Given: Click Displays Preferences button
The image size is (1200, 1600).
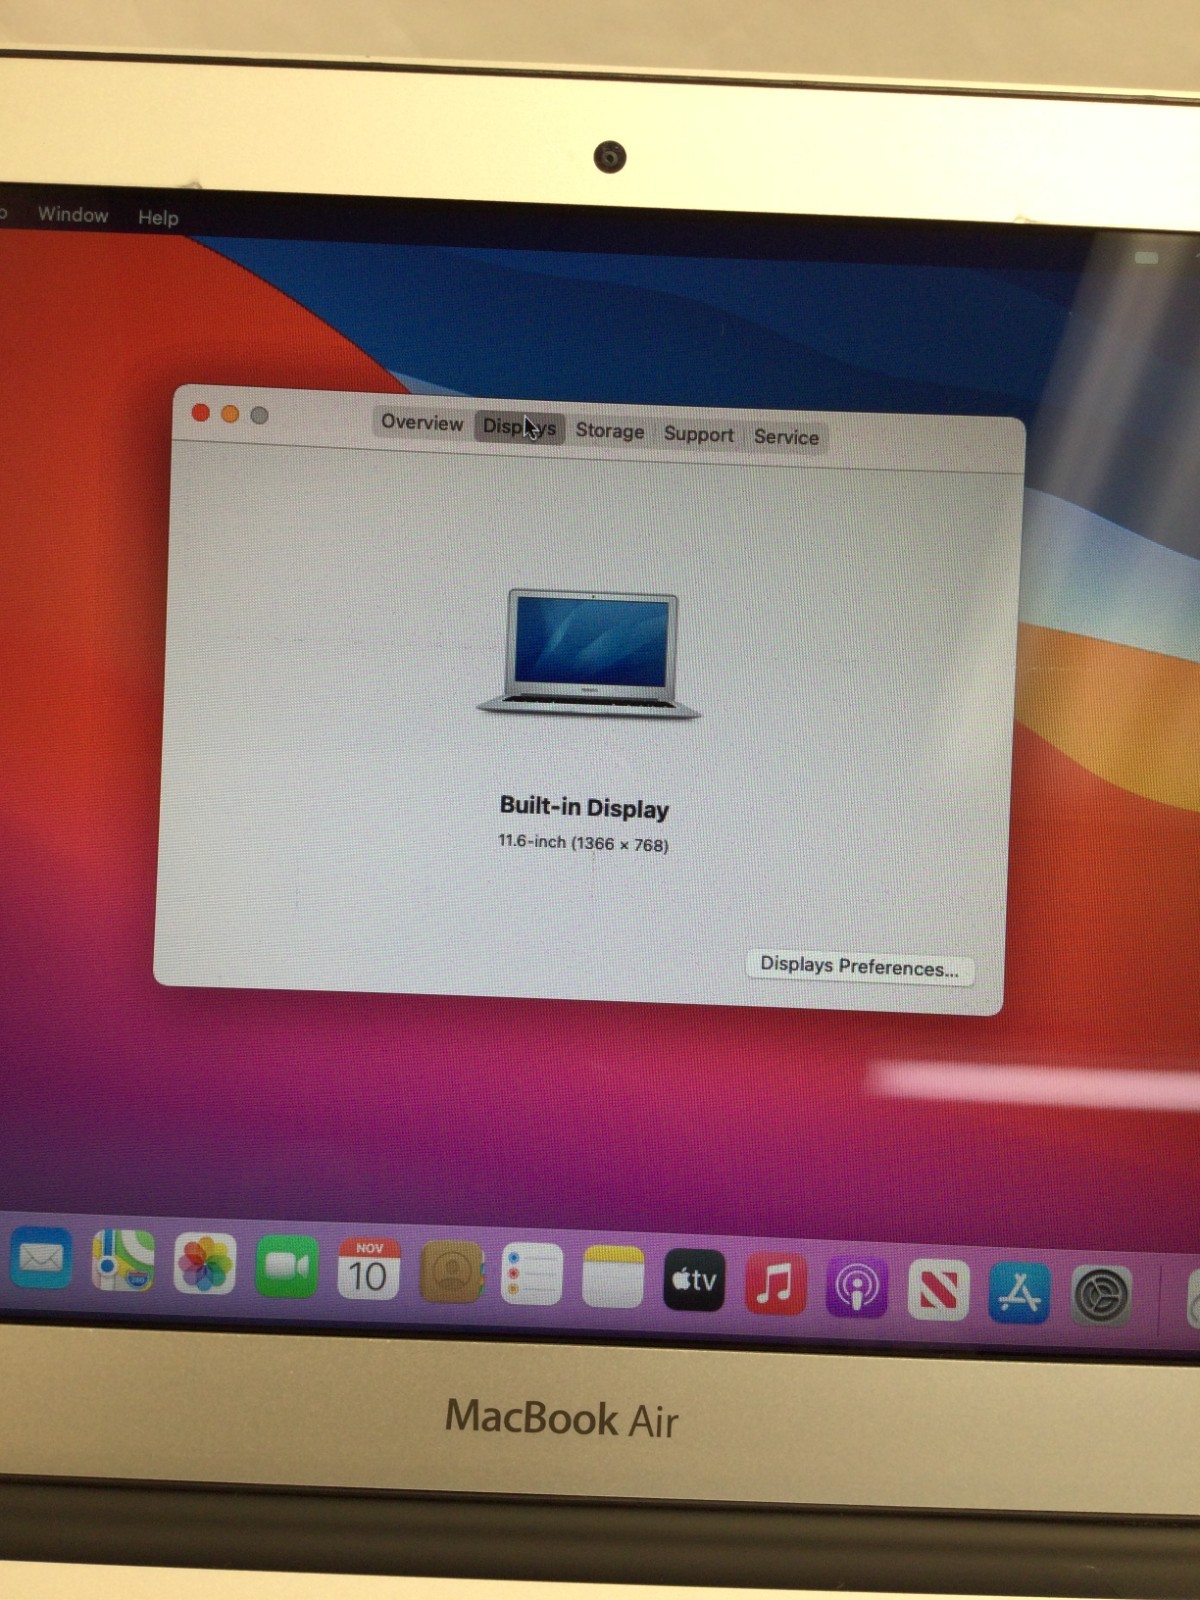Looking at the screenshot, I should 859,967.
